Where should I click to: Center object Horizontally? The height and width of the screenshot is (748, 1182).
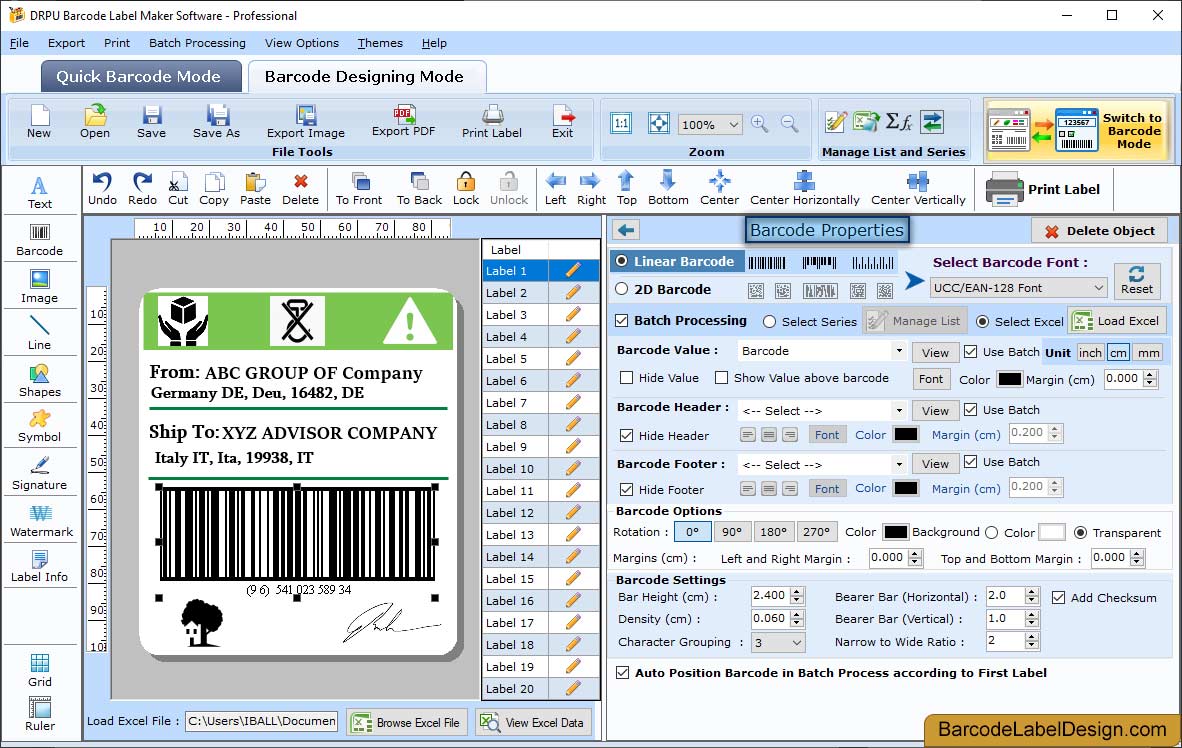(804, 189)
